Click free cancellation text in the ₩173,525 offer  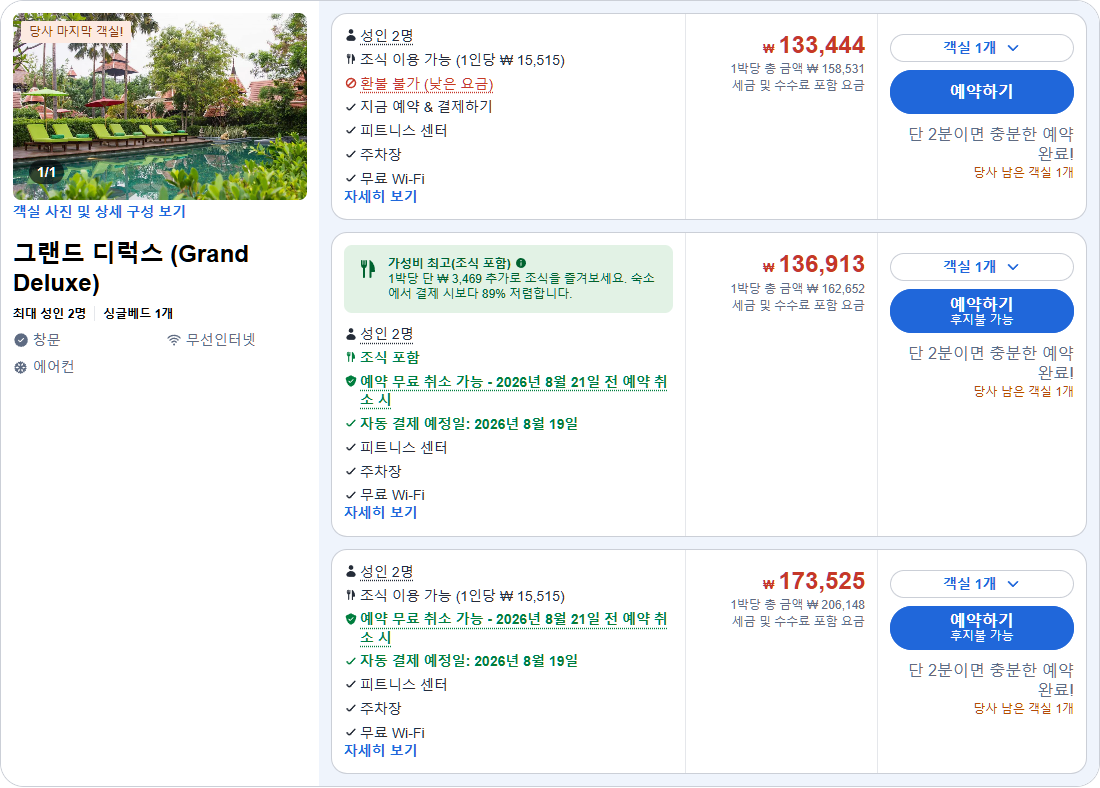[x=514, y=627]
